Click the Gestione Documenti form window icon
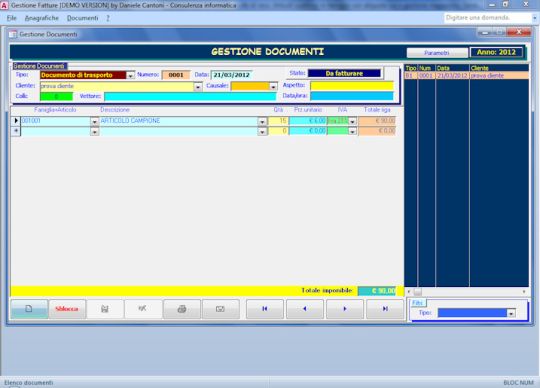The height and width of the screenshot is (388, 540). (x=13, y=34)
